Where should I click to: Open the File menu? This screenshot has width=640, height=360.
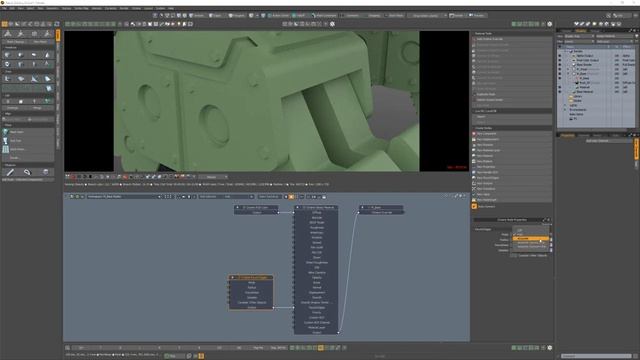[4, 8]
